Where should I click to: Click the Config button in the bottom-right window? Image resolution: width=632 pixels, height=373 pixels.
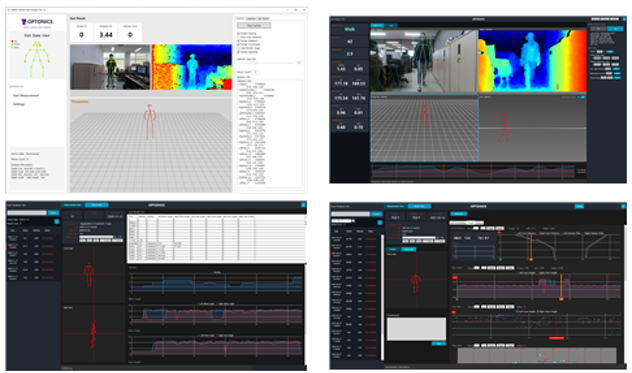tap(579, 206)
